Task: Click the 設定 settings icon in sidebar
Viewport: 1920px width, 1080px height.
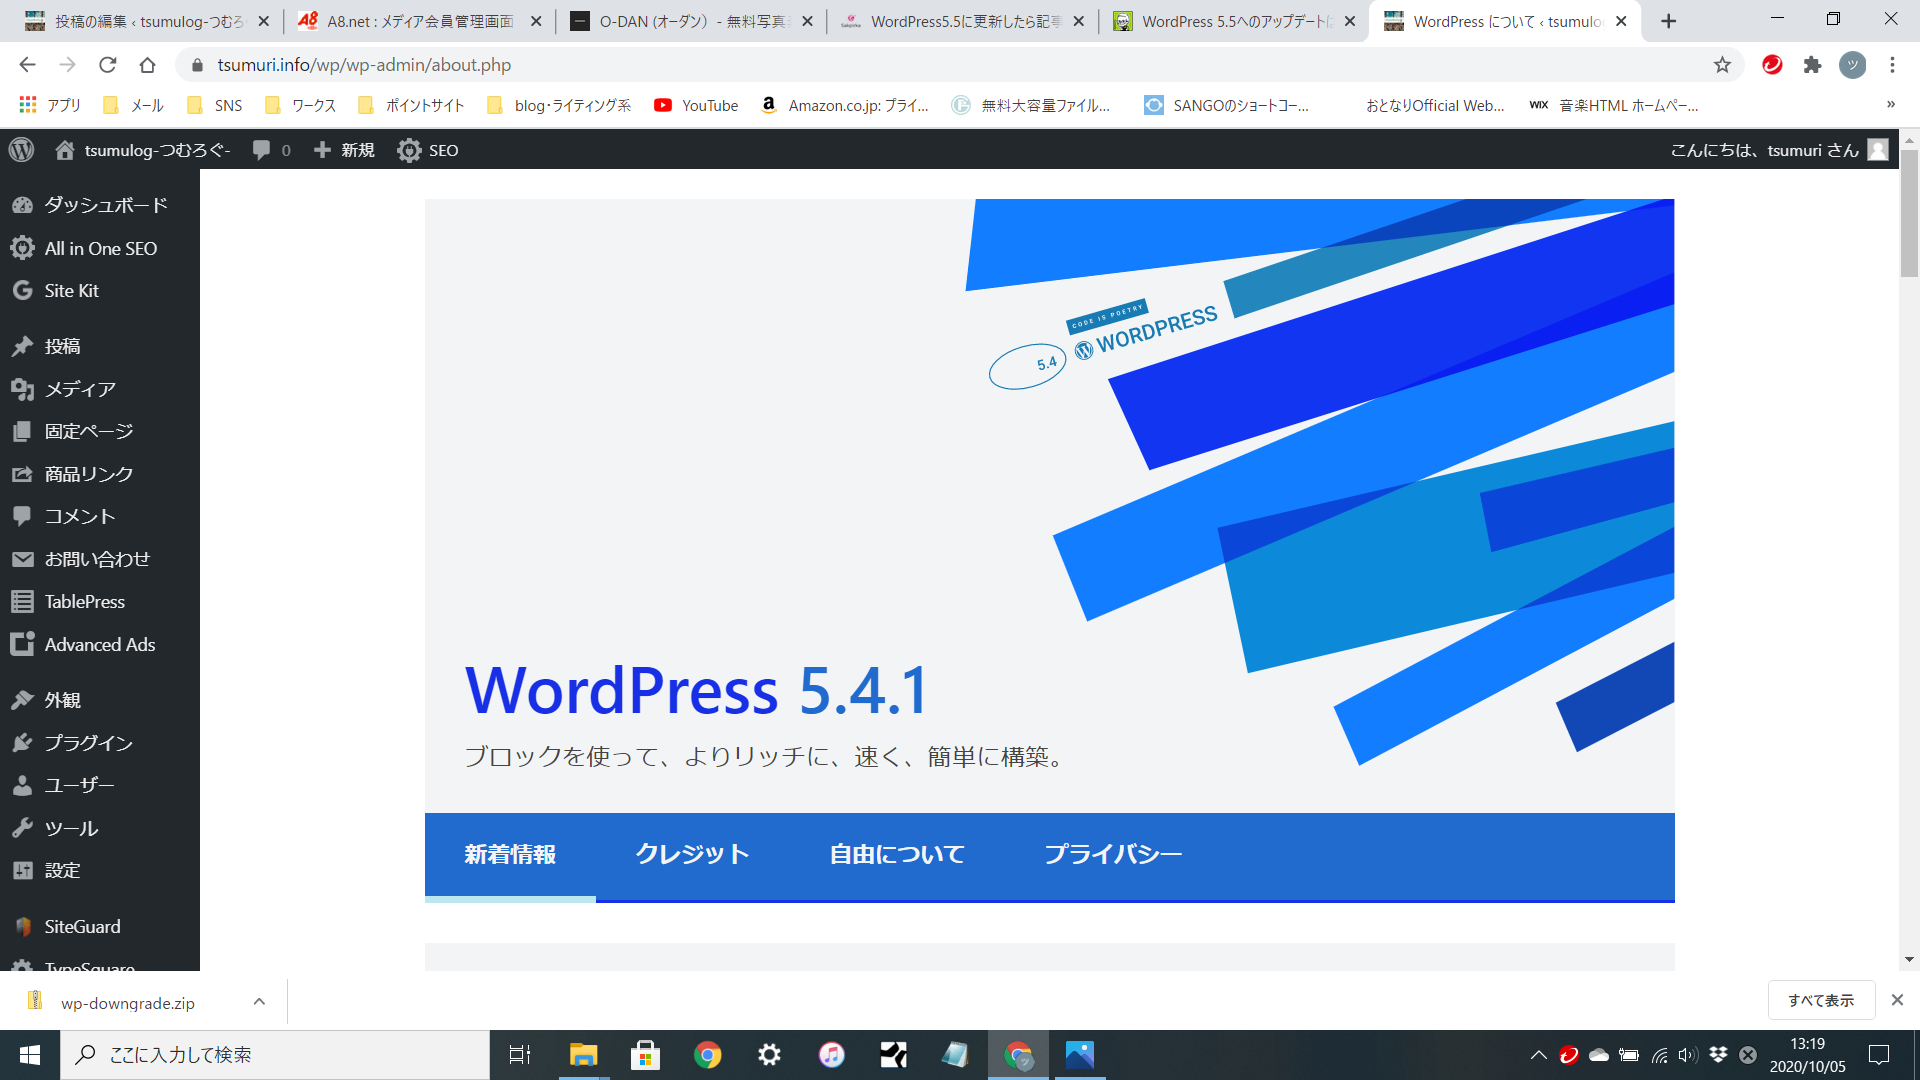Action: [22, 870]
